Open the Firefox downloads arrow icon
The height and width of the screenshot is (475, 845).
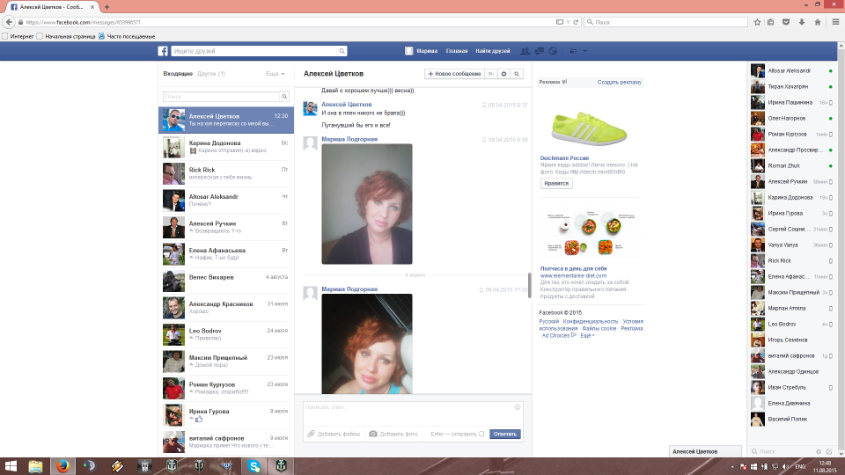pos(802,22)
